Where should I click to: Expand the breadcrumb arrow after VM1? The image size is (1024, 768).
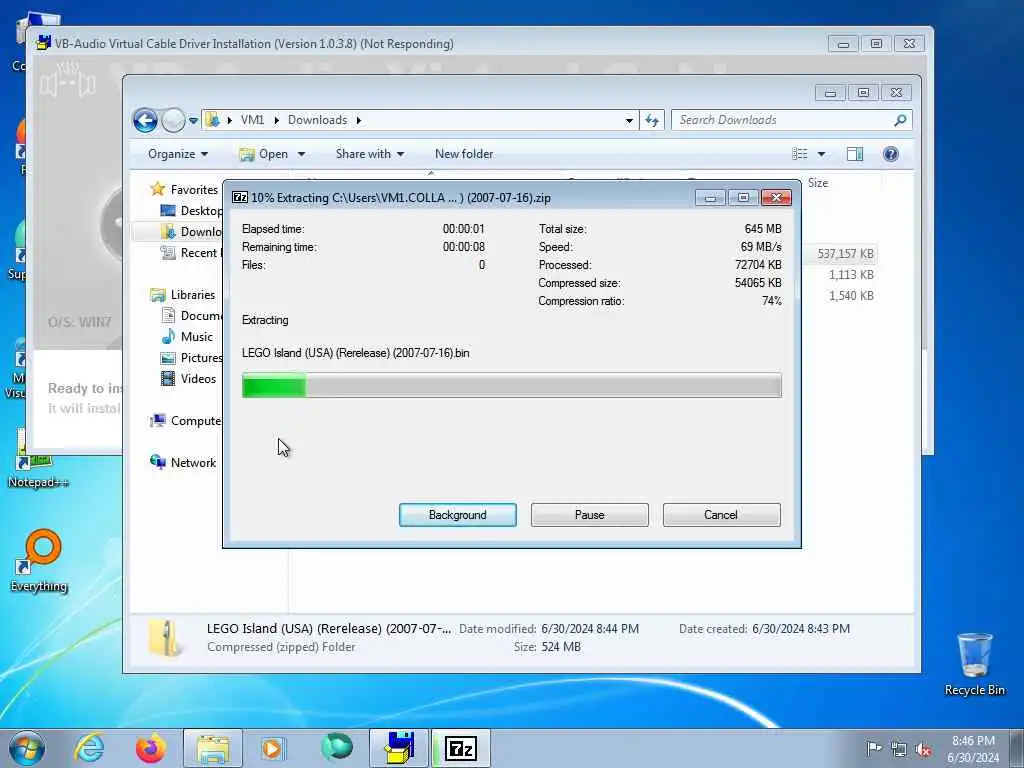point(276,120)
